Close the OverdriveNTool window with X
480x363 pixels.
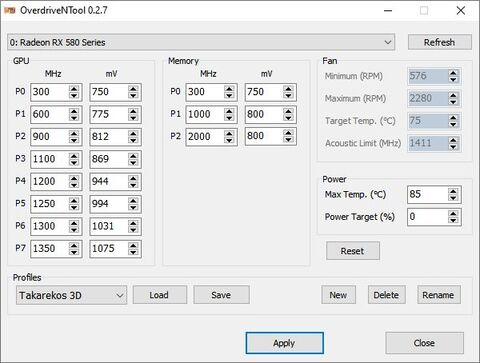click(x=461, y=11)
